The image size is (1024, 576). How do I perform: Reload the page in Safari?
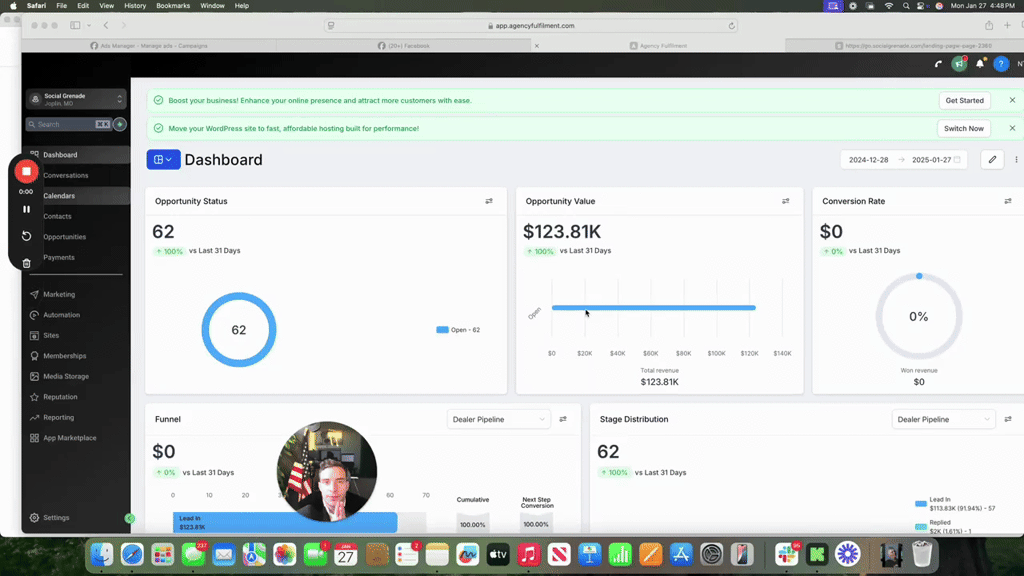point(731,25)
